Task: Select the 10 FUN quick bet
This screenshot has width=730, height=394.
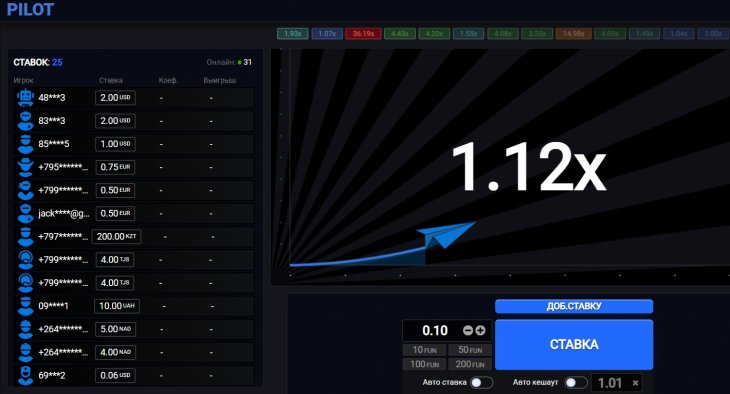Action: coord(424,350)
